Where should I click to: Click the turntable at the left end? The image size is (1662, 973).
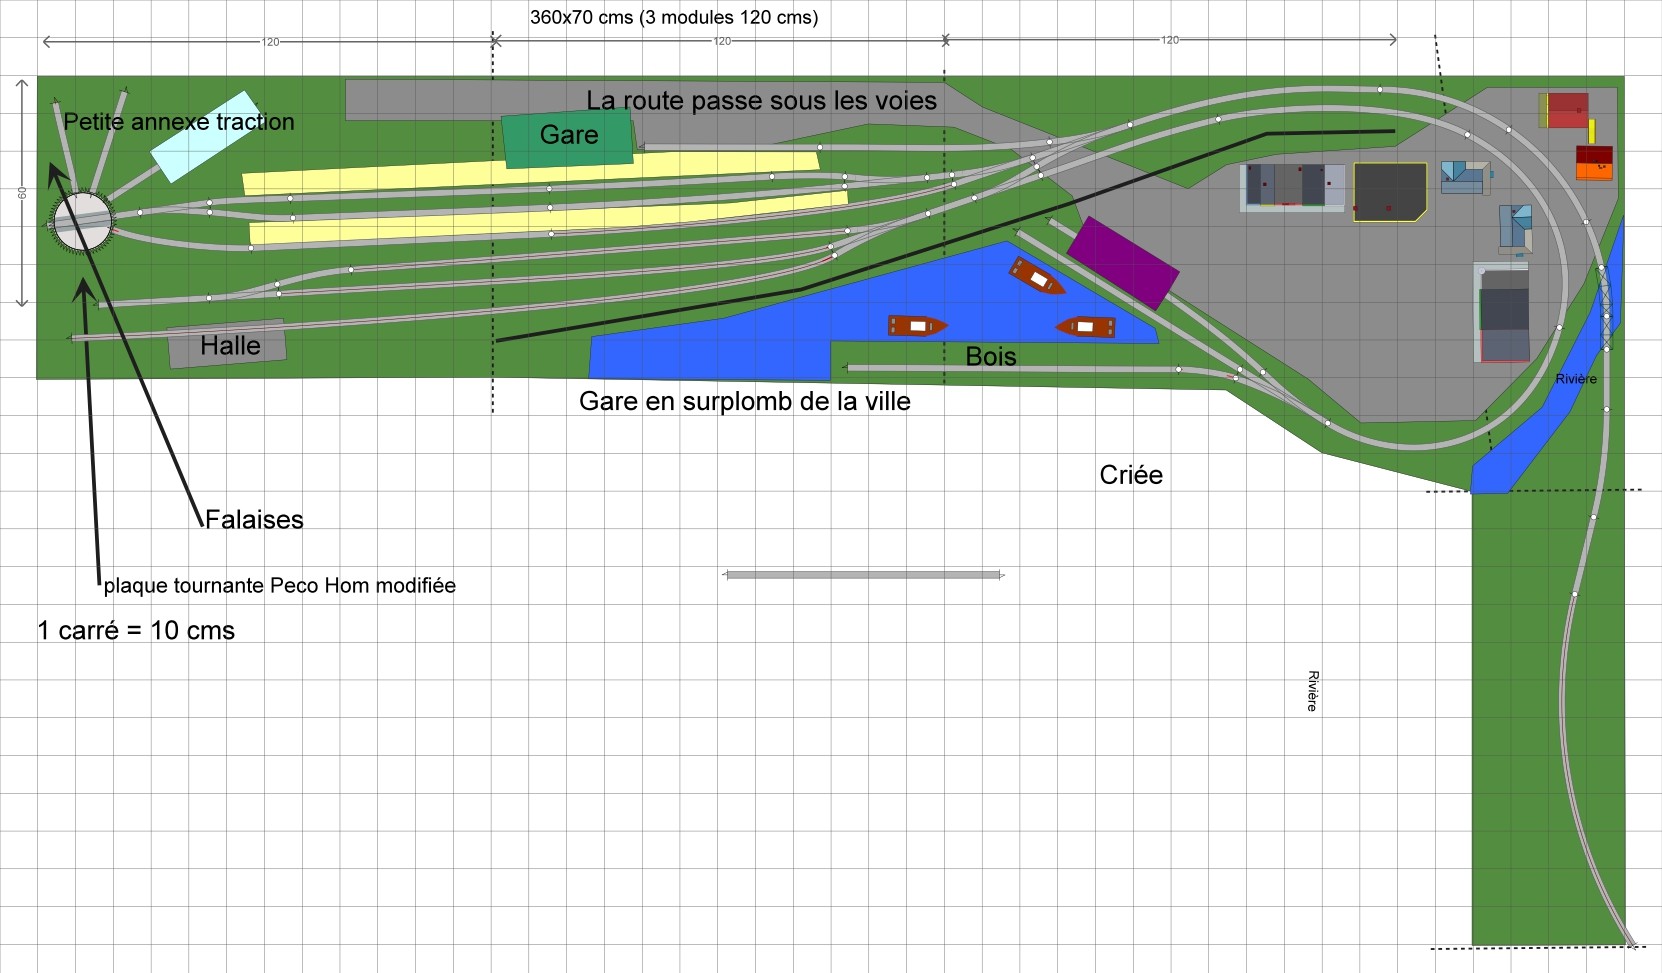point(82,221)
